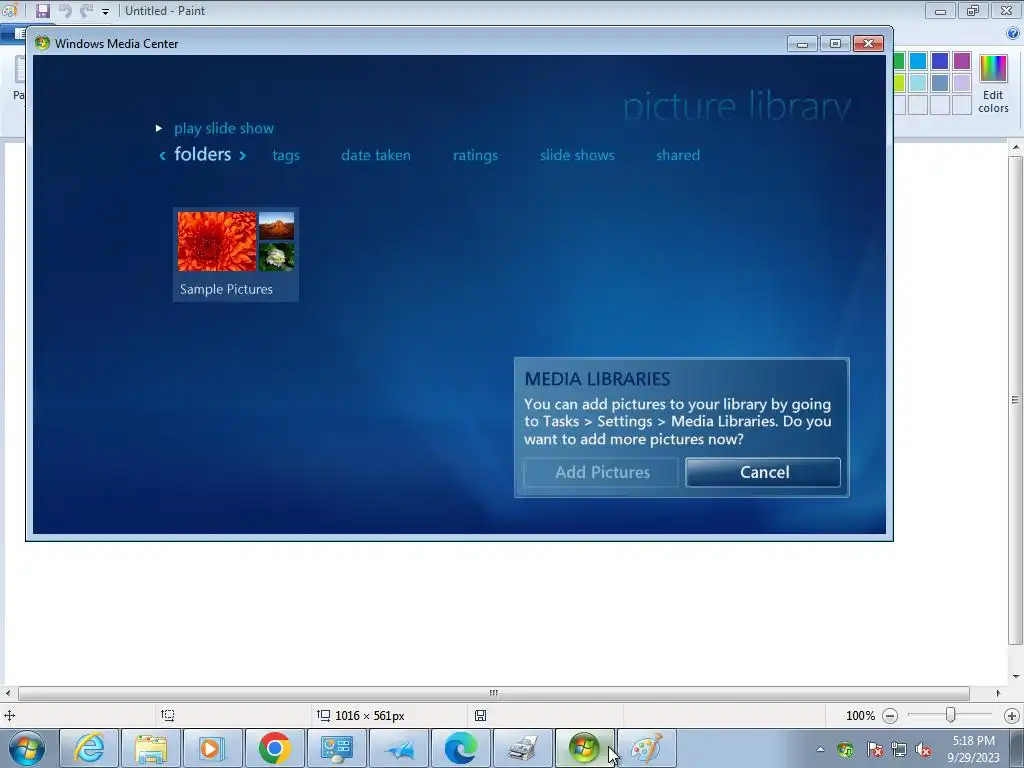Open the paper plane app on taskbar
The width and height of the screenshot is (1024, 768).
coord(399,748)
